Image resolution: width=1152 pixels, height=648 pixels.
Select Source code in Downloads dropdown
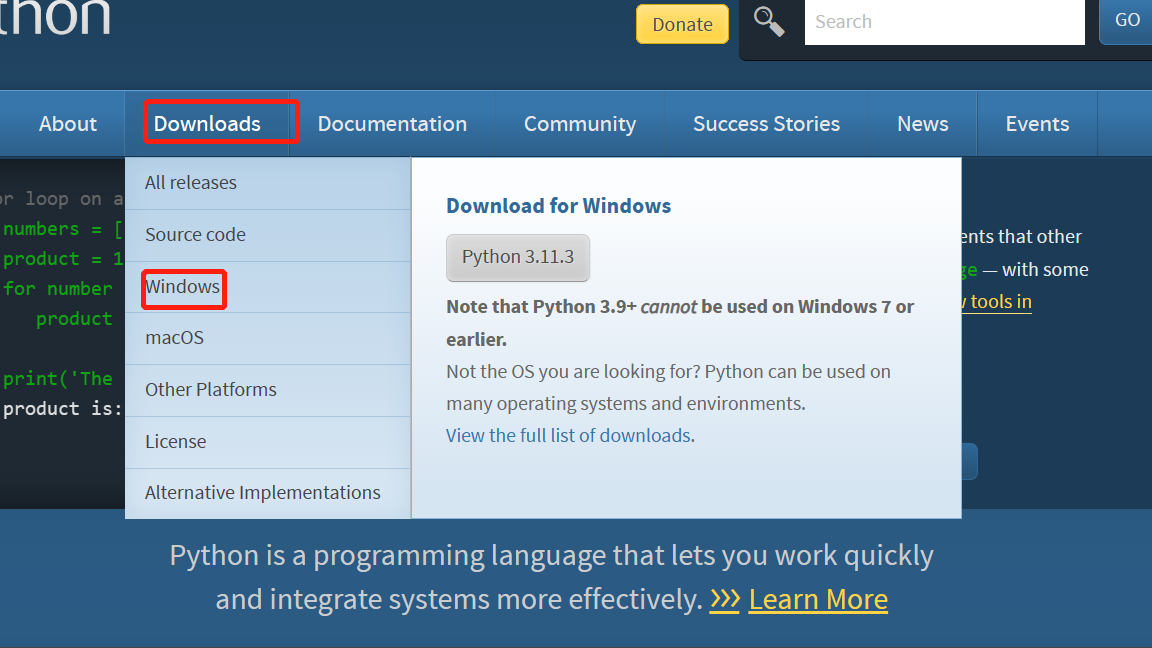(x=268, y=235)
